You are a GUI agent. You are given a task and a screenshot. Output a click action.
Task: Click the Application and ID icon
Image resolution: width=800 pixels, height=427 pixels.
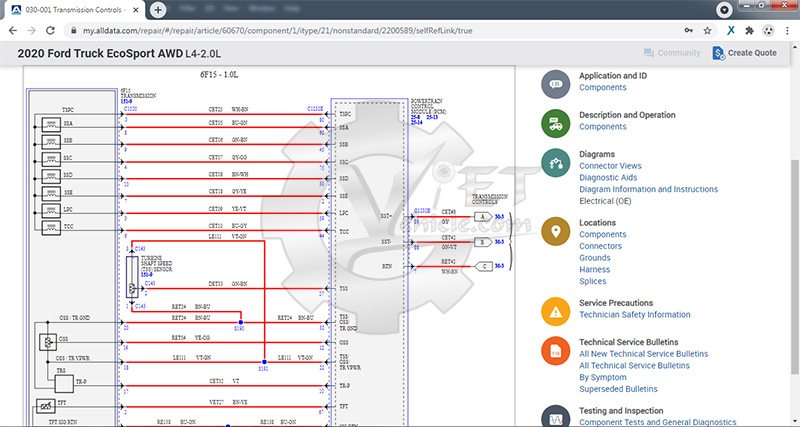556,84
